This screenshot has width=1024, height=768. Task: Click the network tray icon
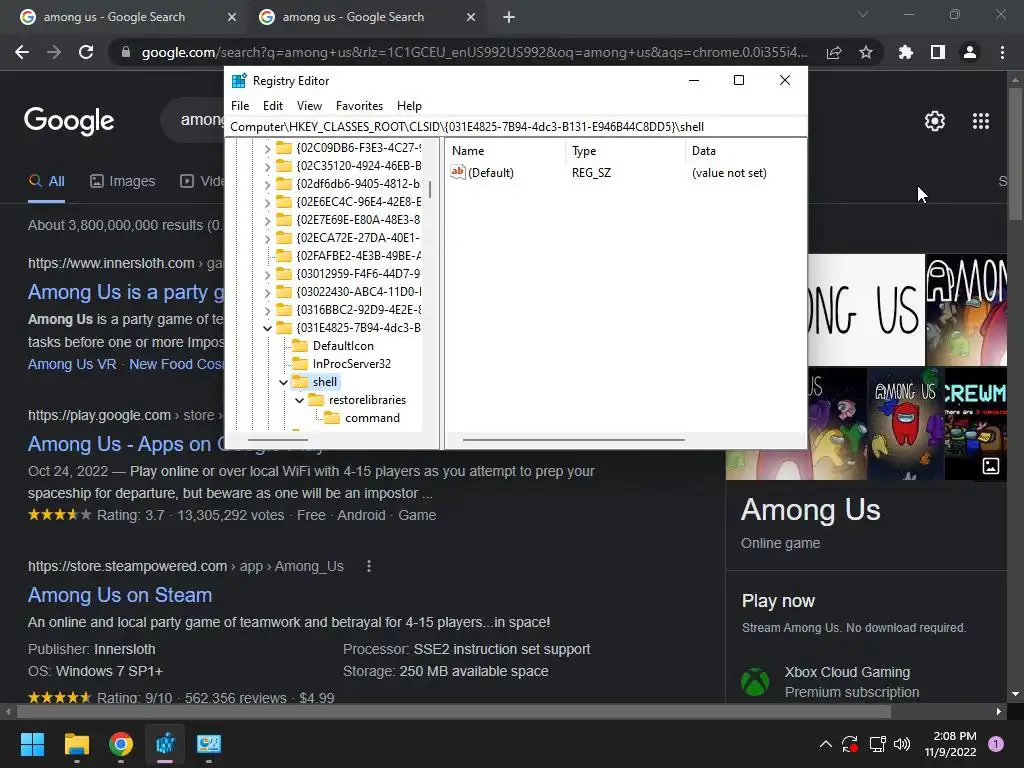tap(877, 744)
